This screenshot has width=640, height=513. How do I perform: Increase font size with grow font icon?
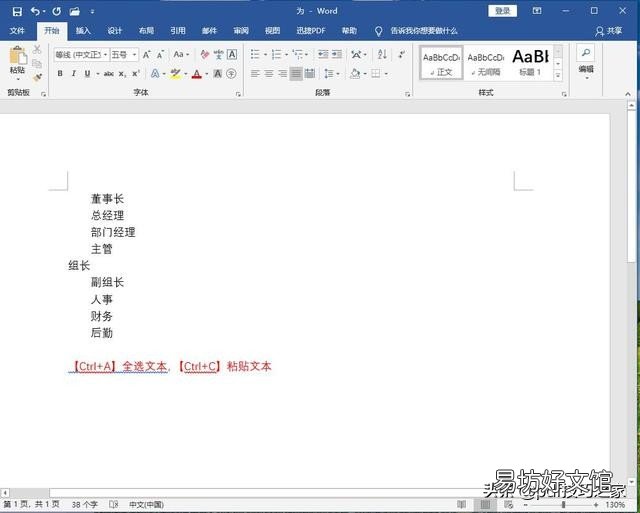tap(147, 54)
